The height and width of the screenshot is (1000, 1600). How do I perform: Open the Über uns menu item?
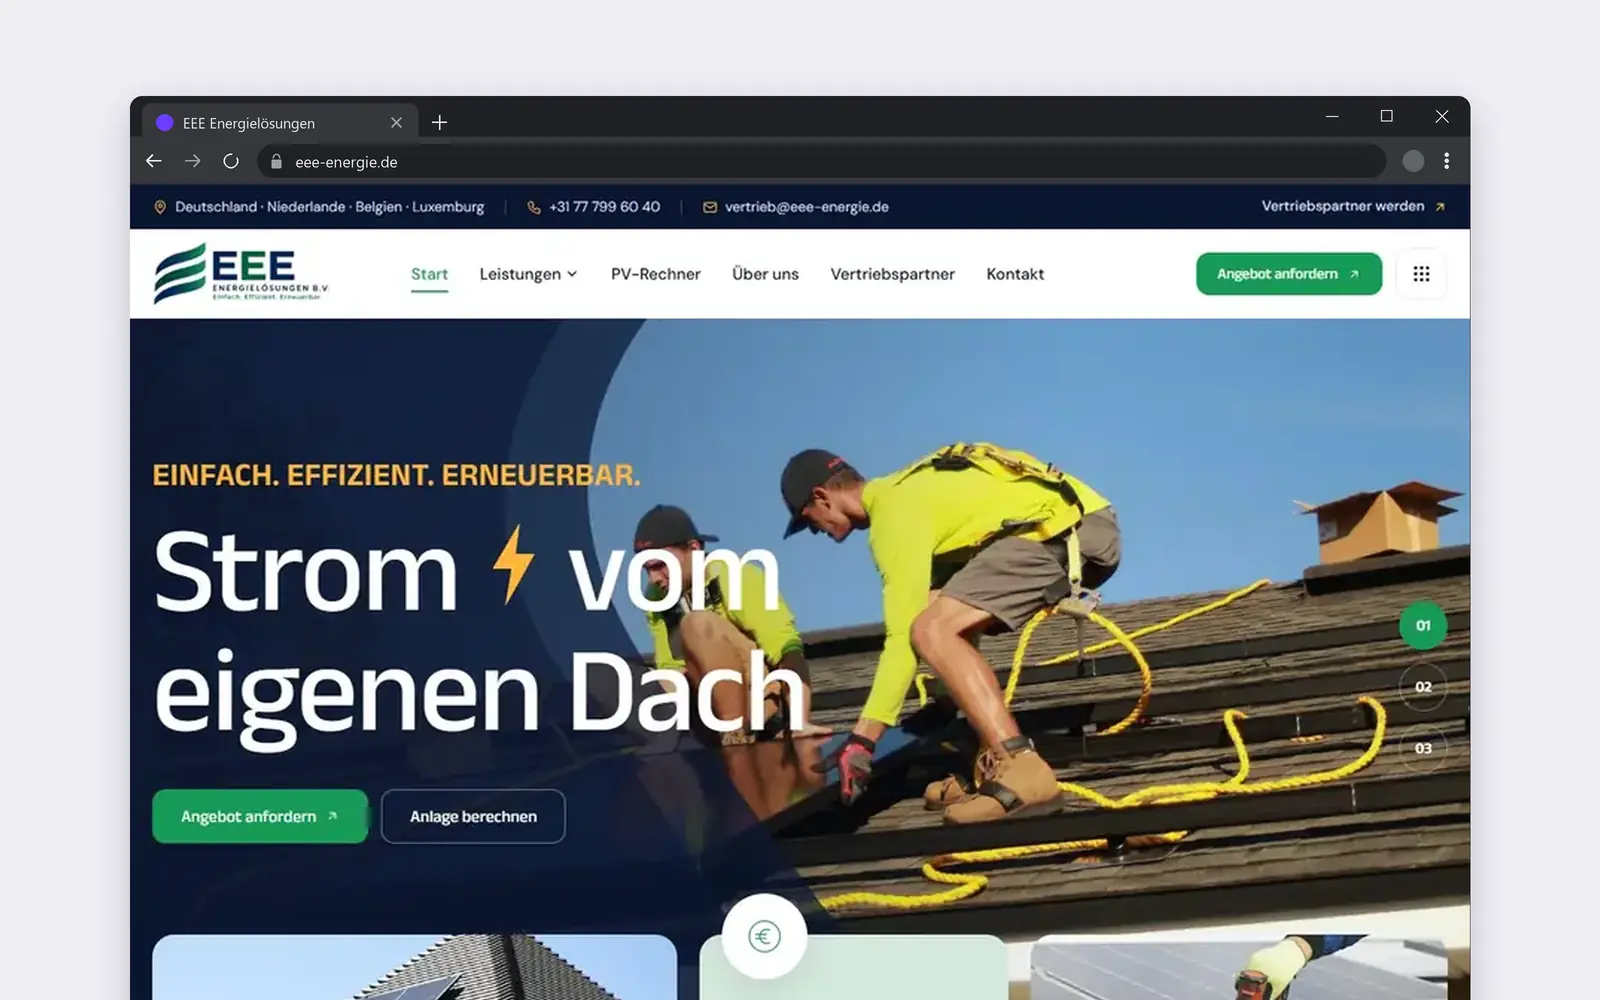(x=765, y=274)
